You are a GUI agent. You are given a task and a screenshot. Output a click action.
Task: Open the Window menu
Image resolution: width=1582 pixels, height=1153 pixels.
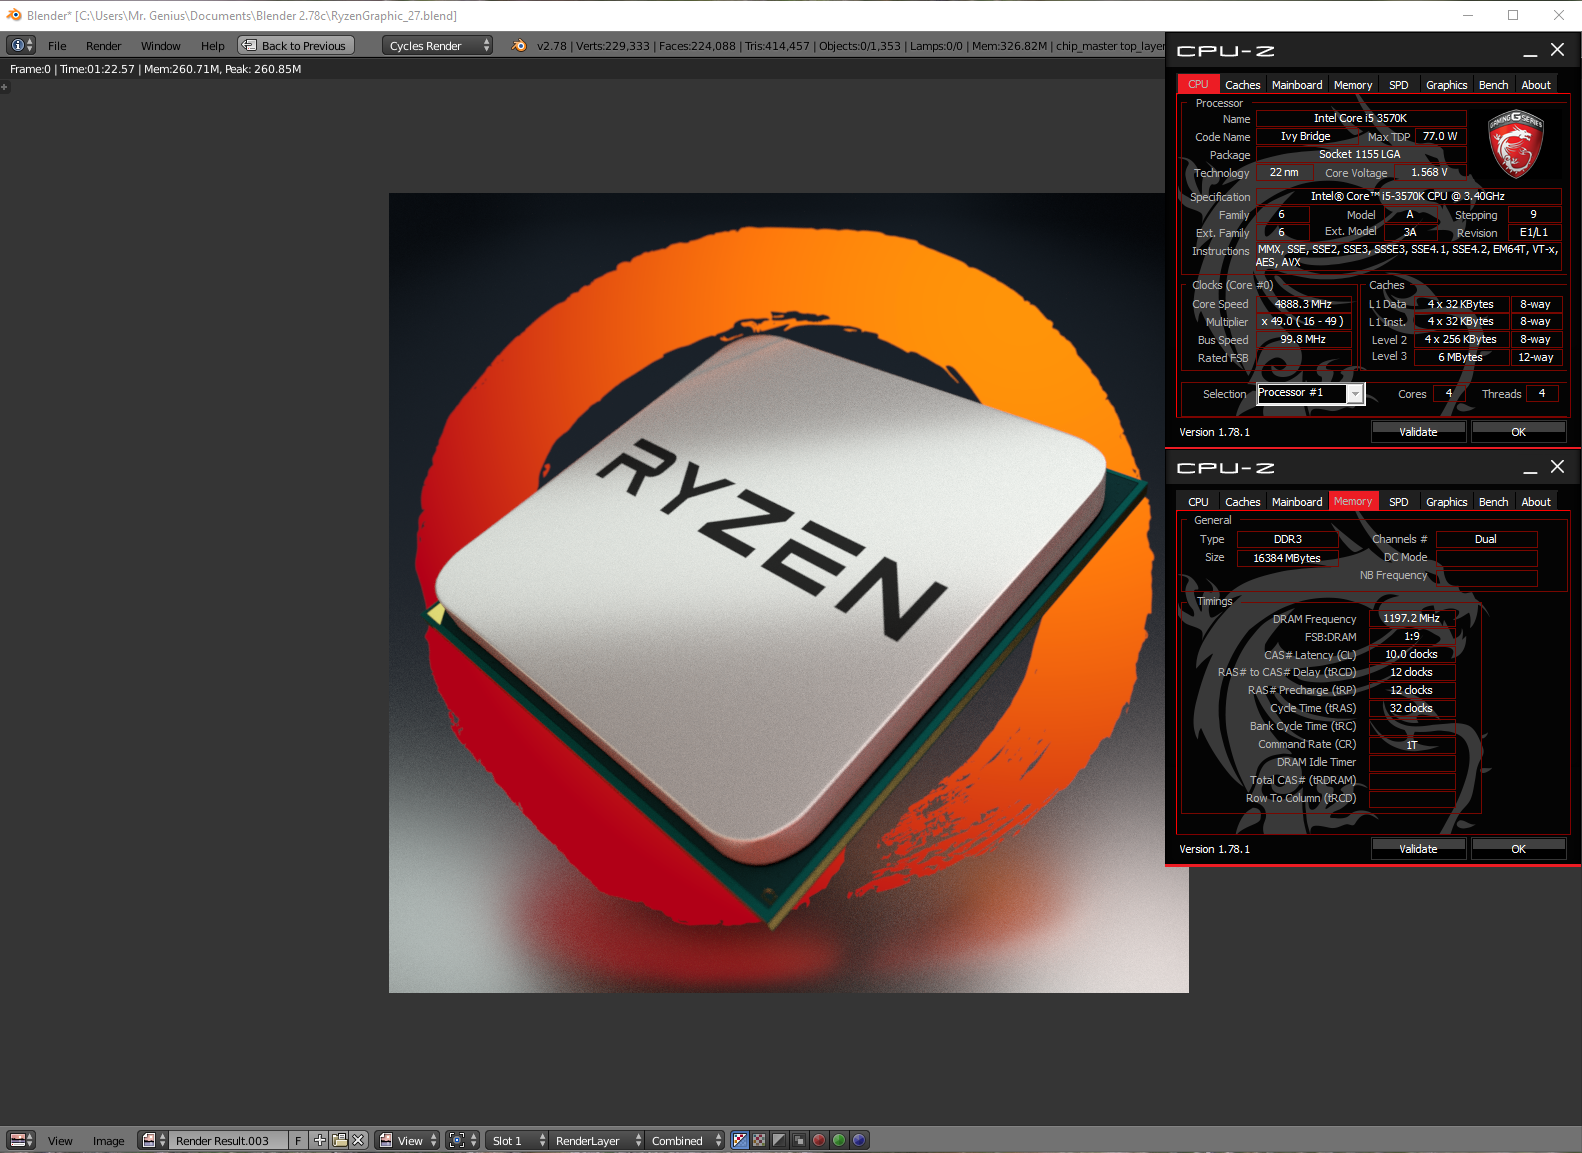pos(160,46)
